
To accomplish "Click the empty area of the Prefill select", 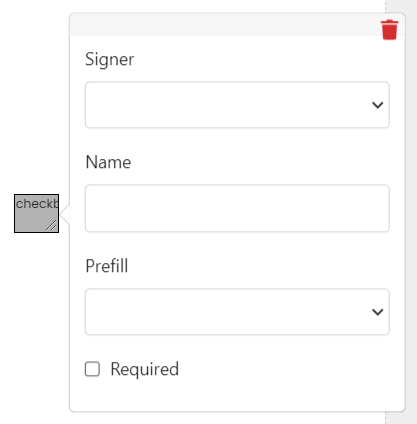I will pos(227,312).
